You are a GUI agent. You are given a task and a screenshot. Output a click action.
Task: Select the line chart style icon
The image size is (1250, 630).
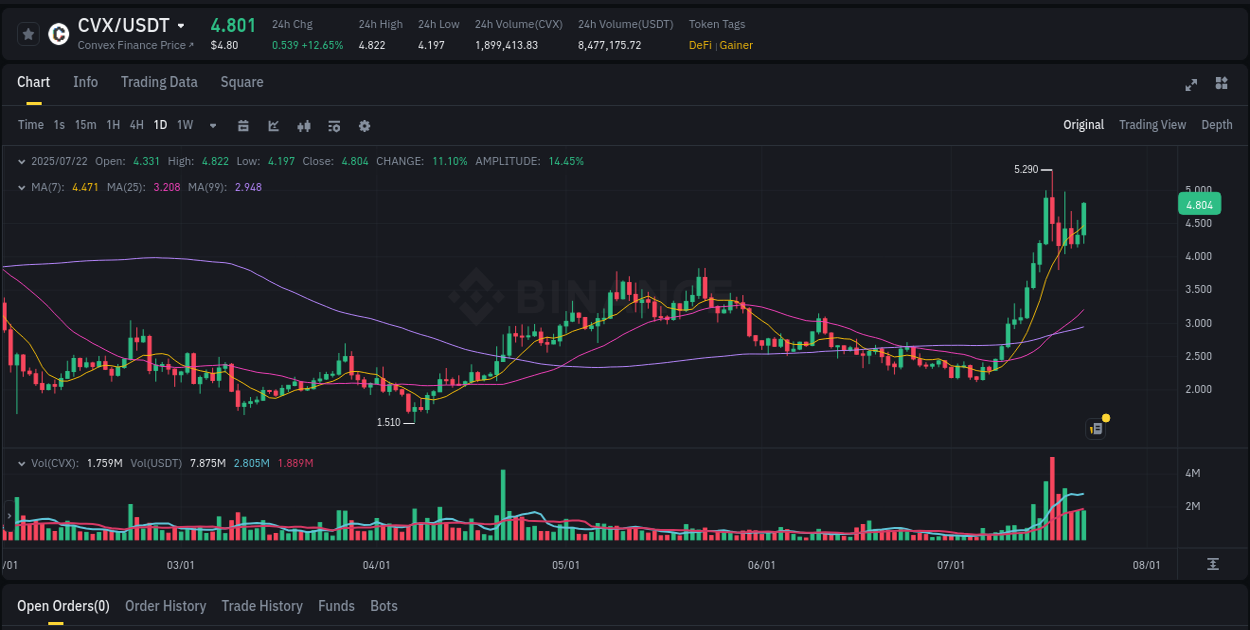tap(273, 126)
